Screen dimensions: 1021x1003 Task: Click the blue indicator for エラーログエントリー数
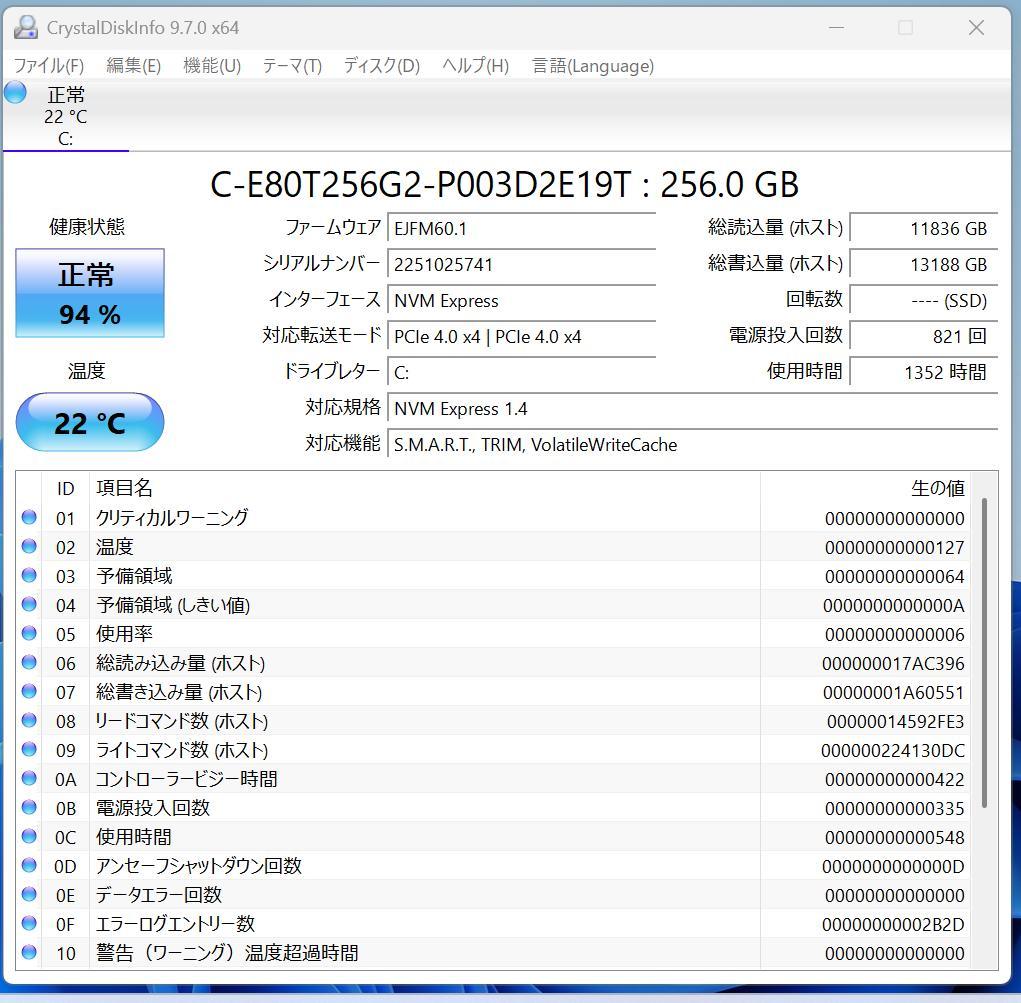click(29, 924)
